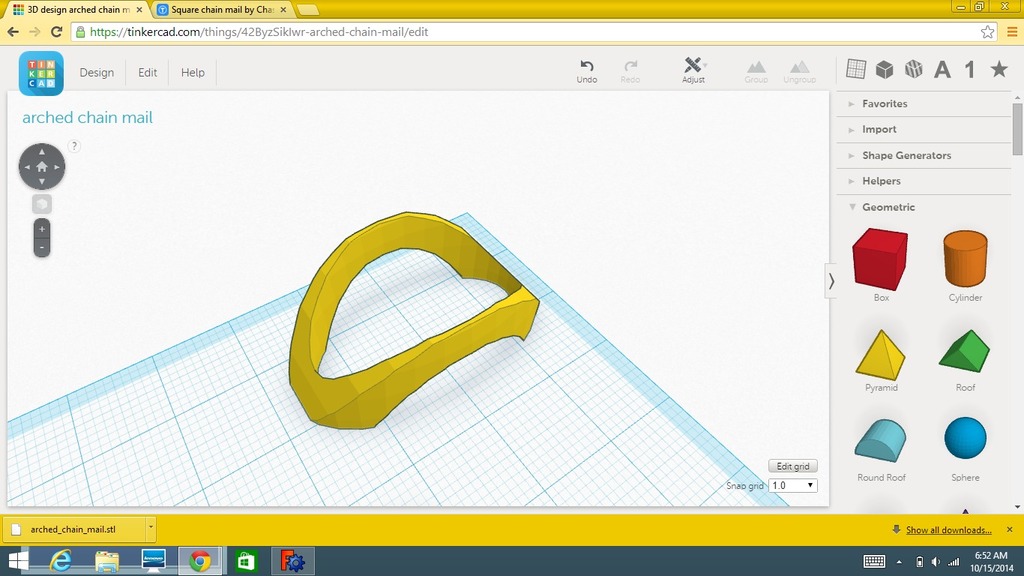Click the volume icon in system tray
This screenshot has height=576, width=1024.
(936, 562)
